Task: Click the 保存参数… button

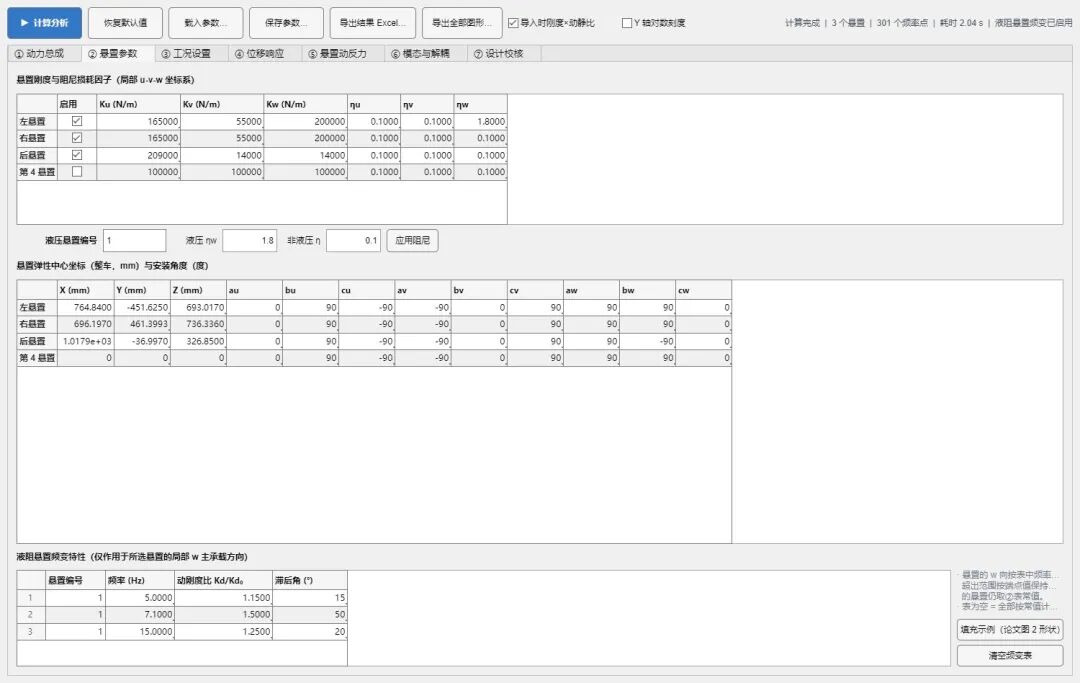Action: [287, 23]
